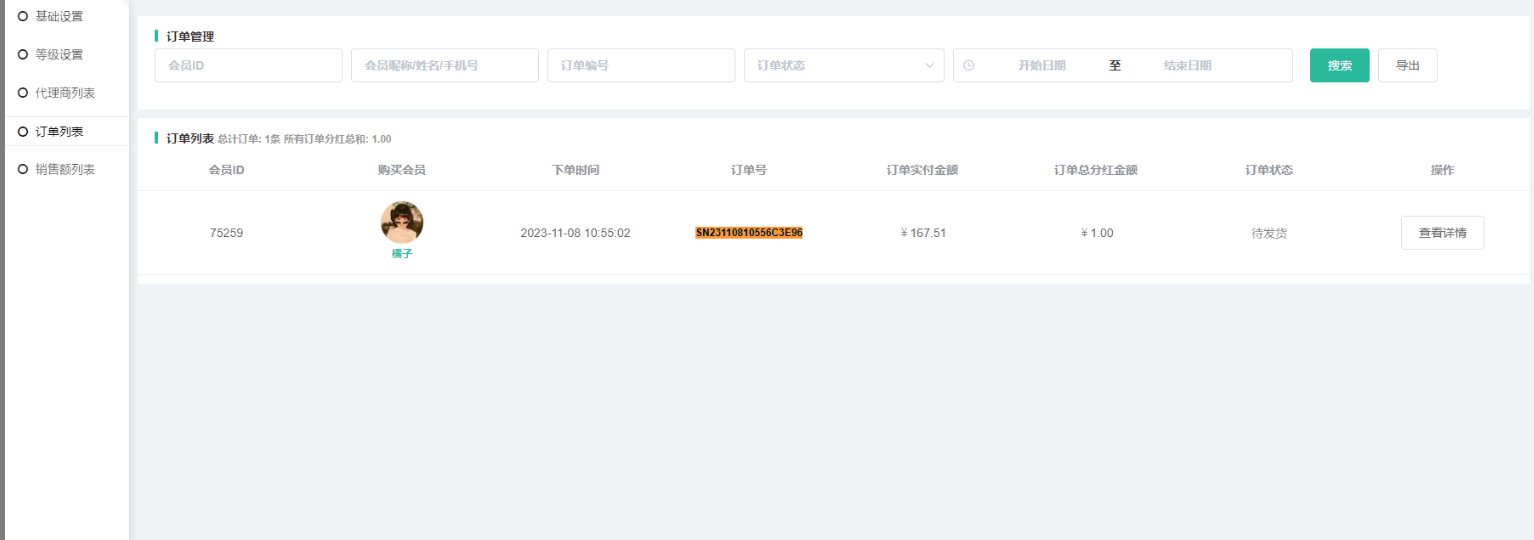The width and height of the screenshot is (1534, 540).
Task: Click the clock icon in date range field
Action: (x=968, y=66)
